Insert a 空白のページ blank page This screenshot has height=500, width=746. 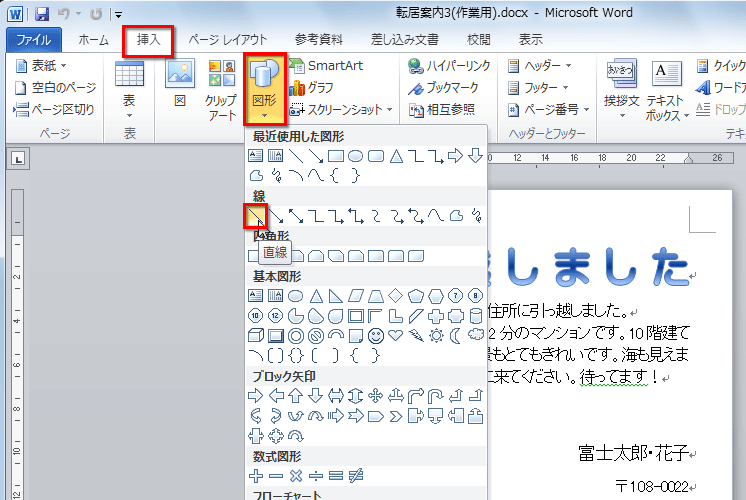[56, 88]
